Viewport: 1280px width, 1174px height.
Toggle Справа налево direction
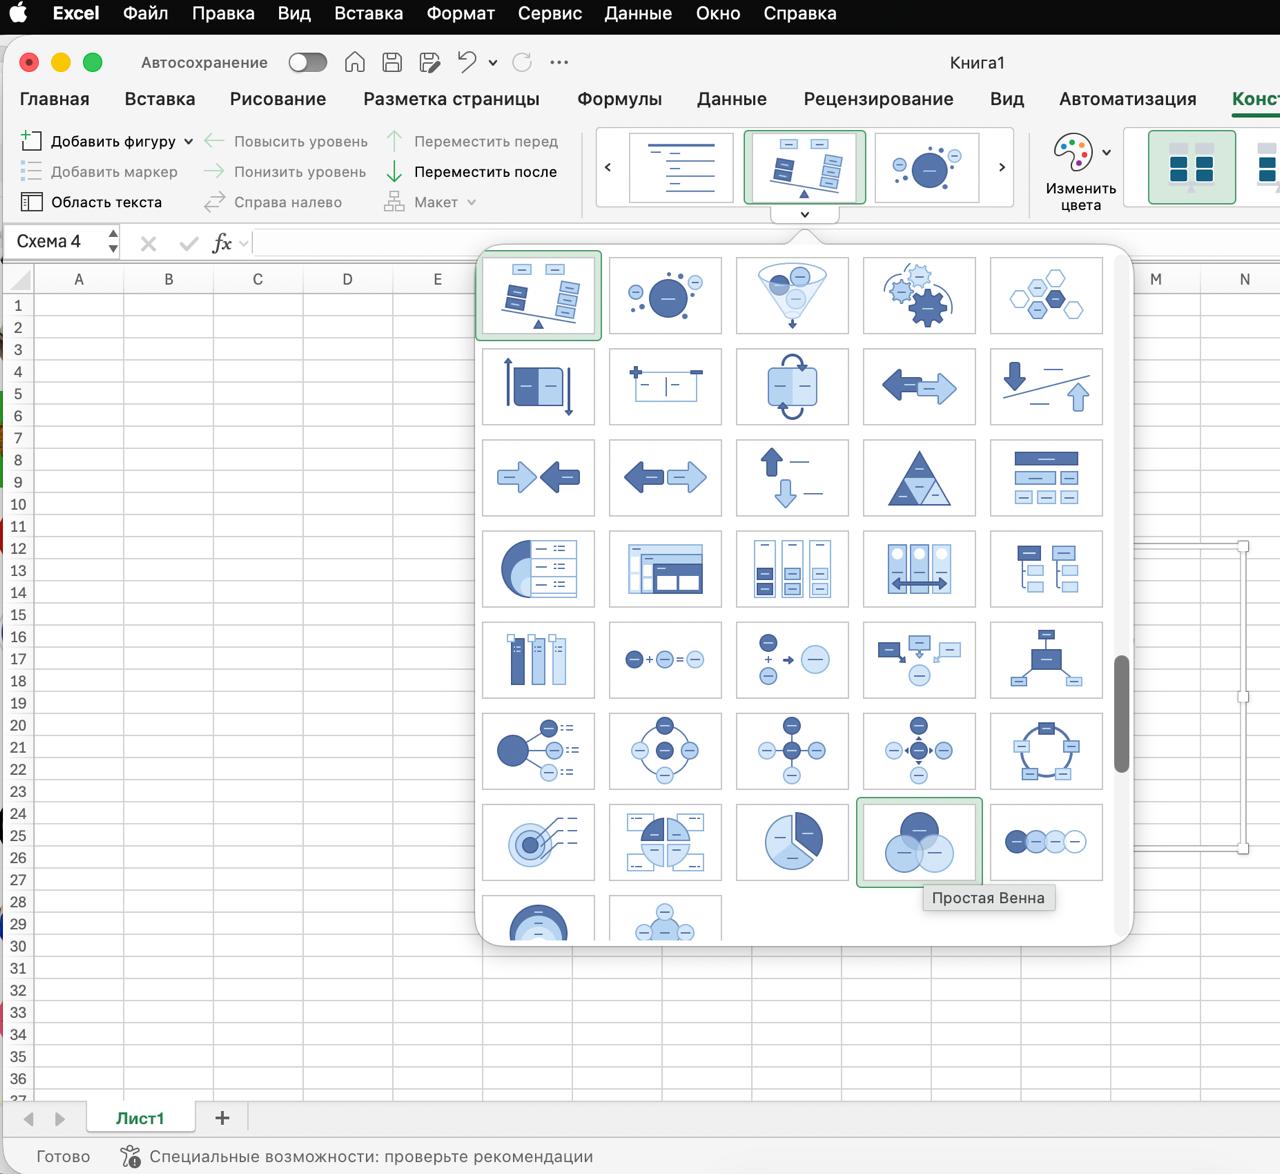(x=273, y=202)
